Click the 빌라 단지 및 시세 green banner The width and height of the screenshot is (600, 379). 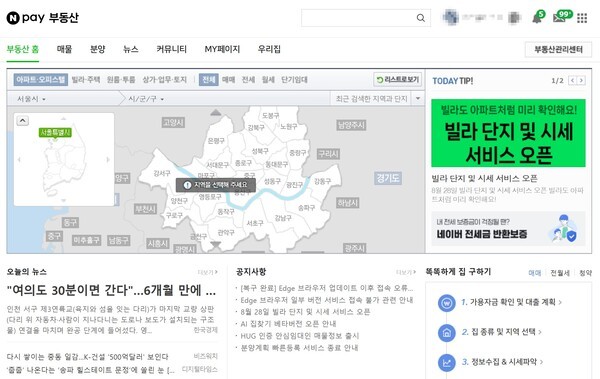pos(508,133)
